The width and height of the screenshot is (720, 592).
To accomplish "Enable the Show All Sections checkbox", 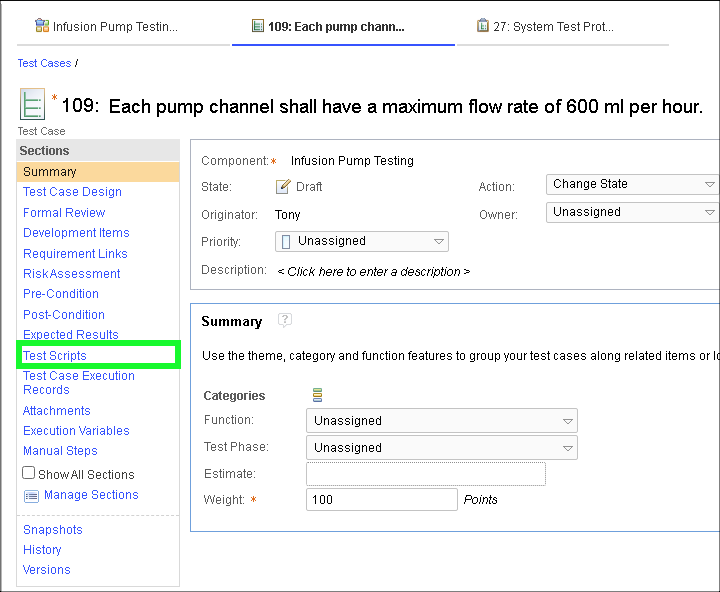I will [29, 473].
